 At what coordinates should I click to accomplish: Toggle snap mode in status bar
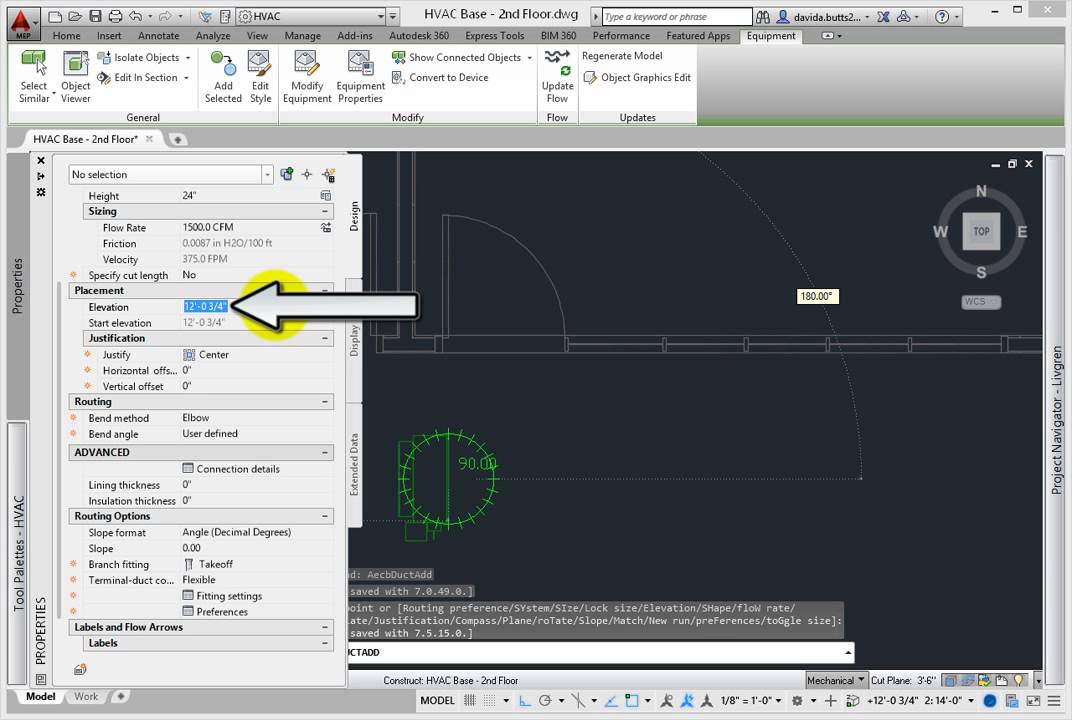click(490, 700)
